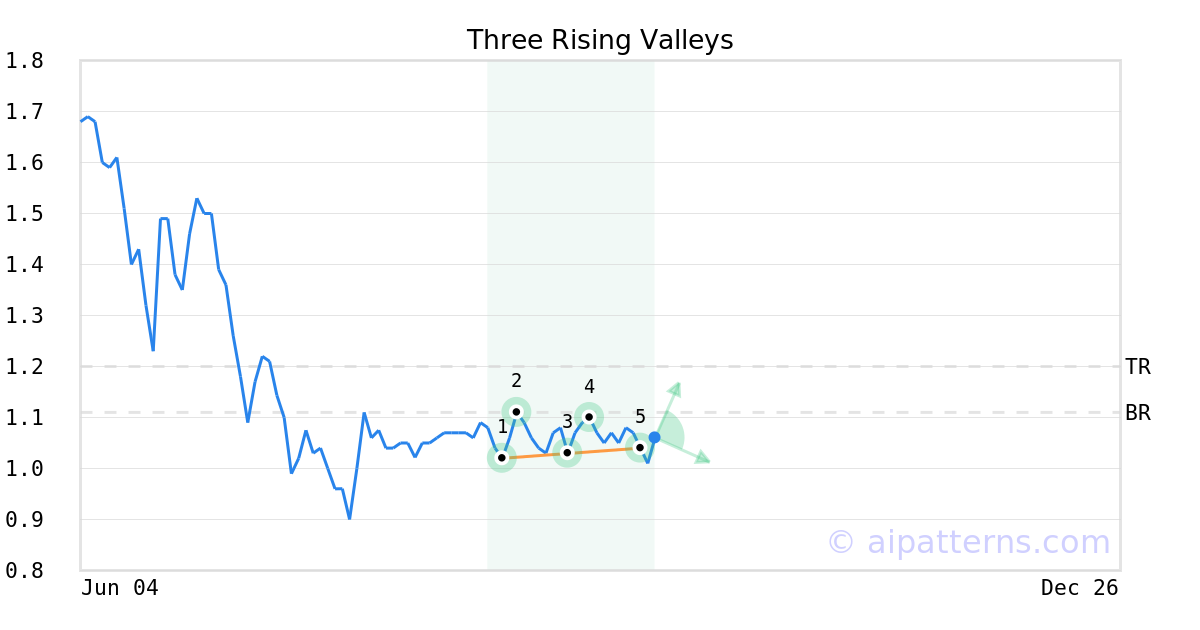Click the TR label on right edge
Image resolution: width=1200 pixels, height=630 pixels.
pos(1138,367)
